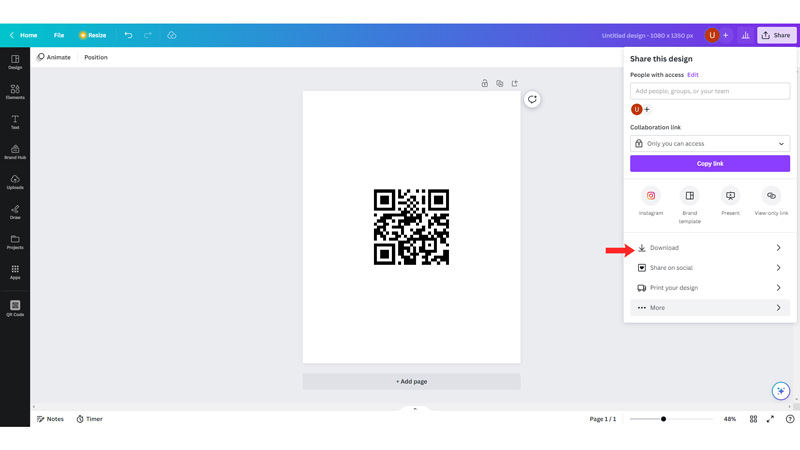Screen dimensions: 800x450
Task: Open the File menu
Action: (59, 35)
